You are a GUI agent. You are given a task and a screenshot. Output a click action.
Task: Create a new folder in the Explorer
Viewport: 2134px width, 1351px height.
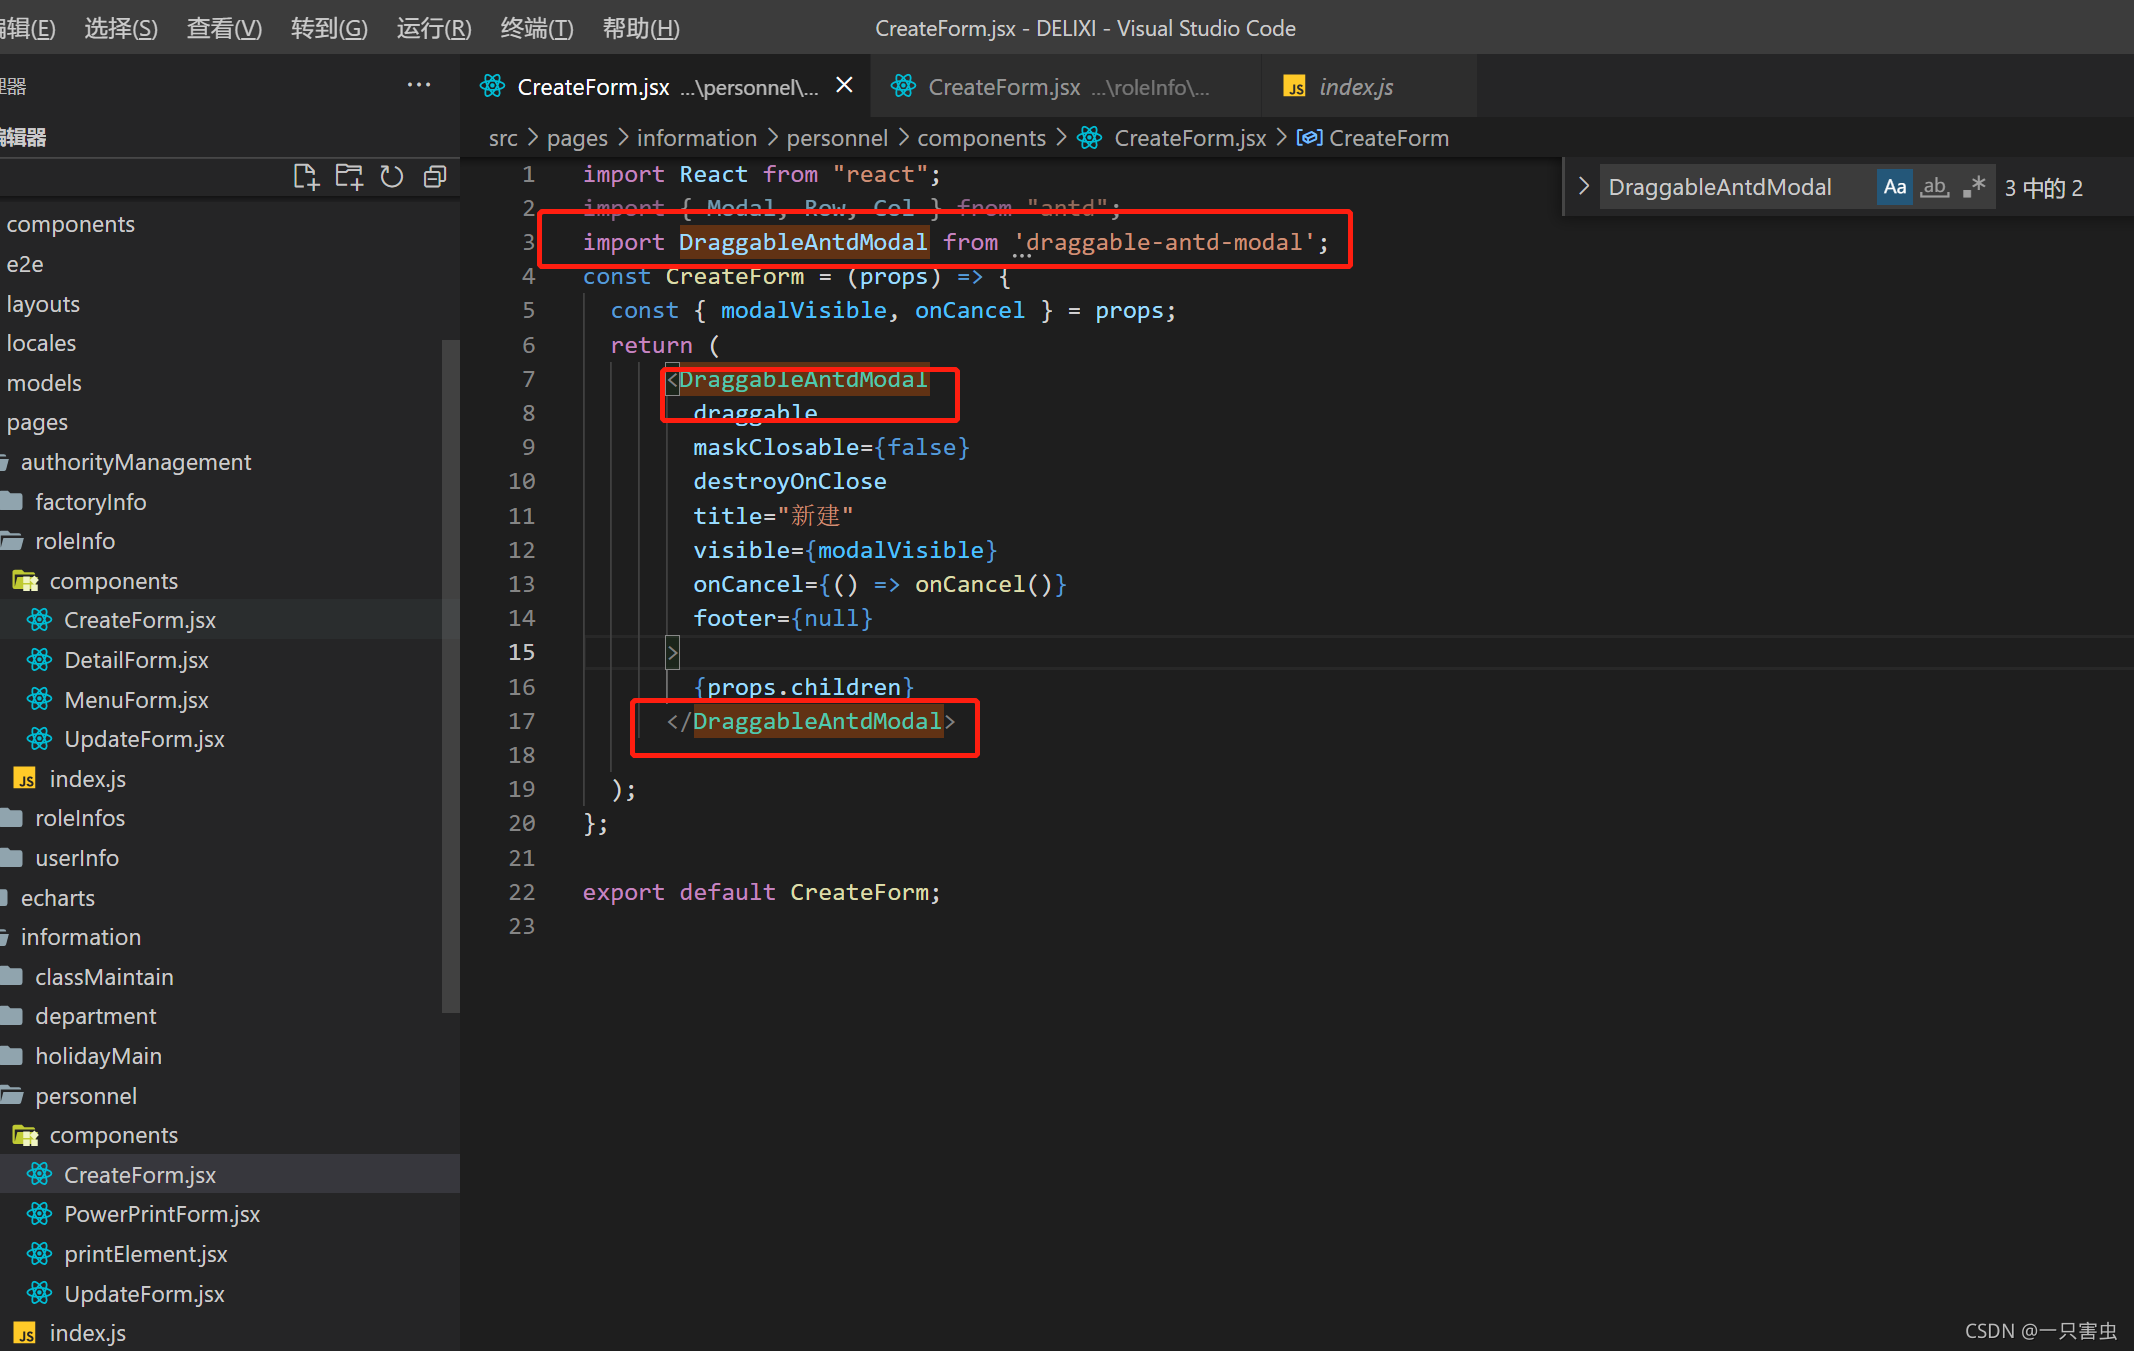pyautogui.click(x=348, y=176)
